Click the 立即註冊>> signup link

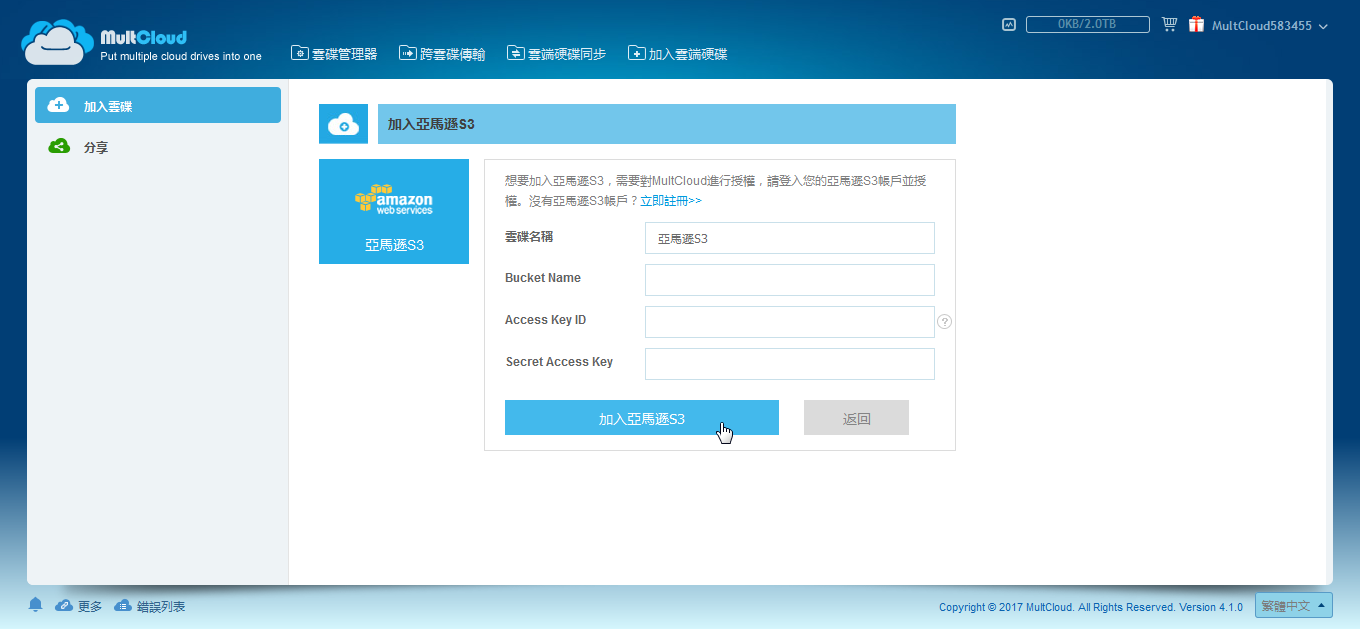click(x=671, y=201)
